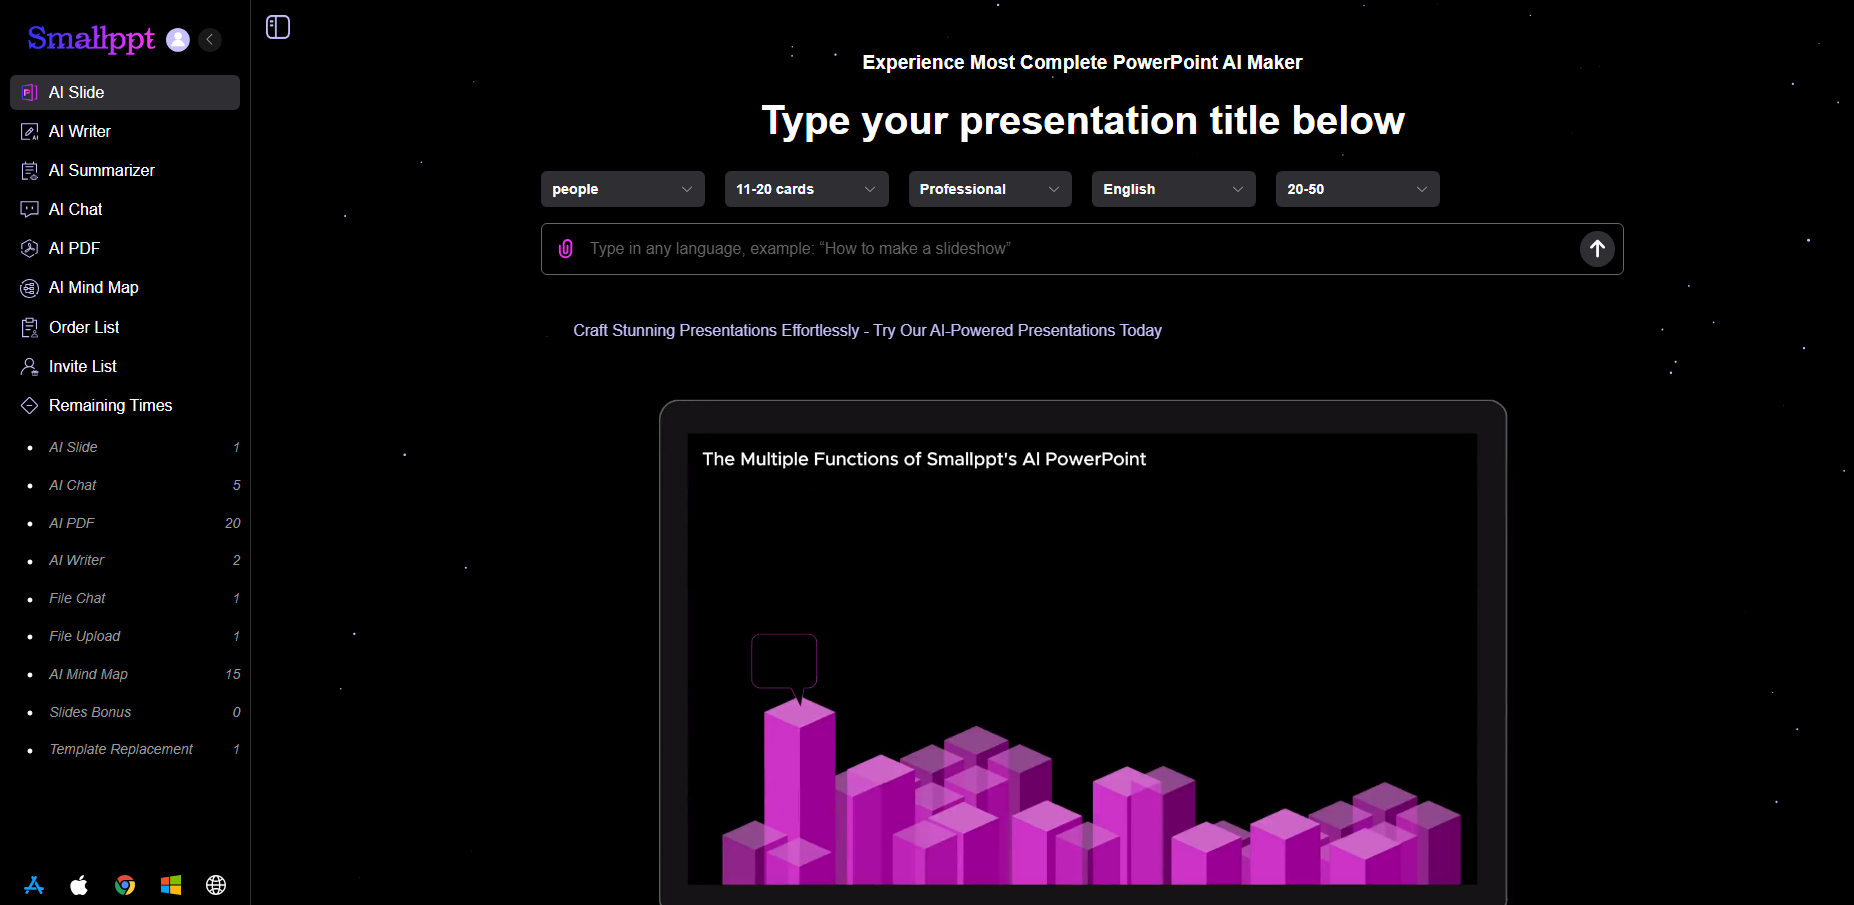This screenshot has height=905, width=1854.
Task: Collapse sidebar with the back chevron button
Action: (210, 39)
